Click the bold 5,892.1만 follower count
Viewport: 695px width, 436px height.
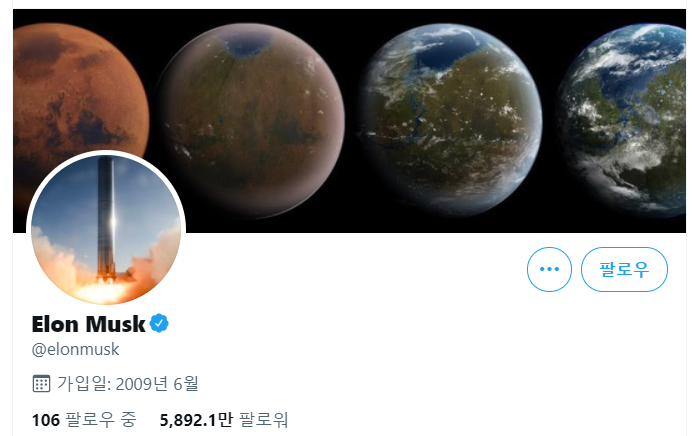click(196, 420)
